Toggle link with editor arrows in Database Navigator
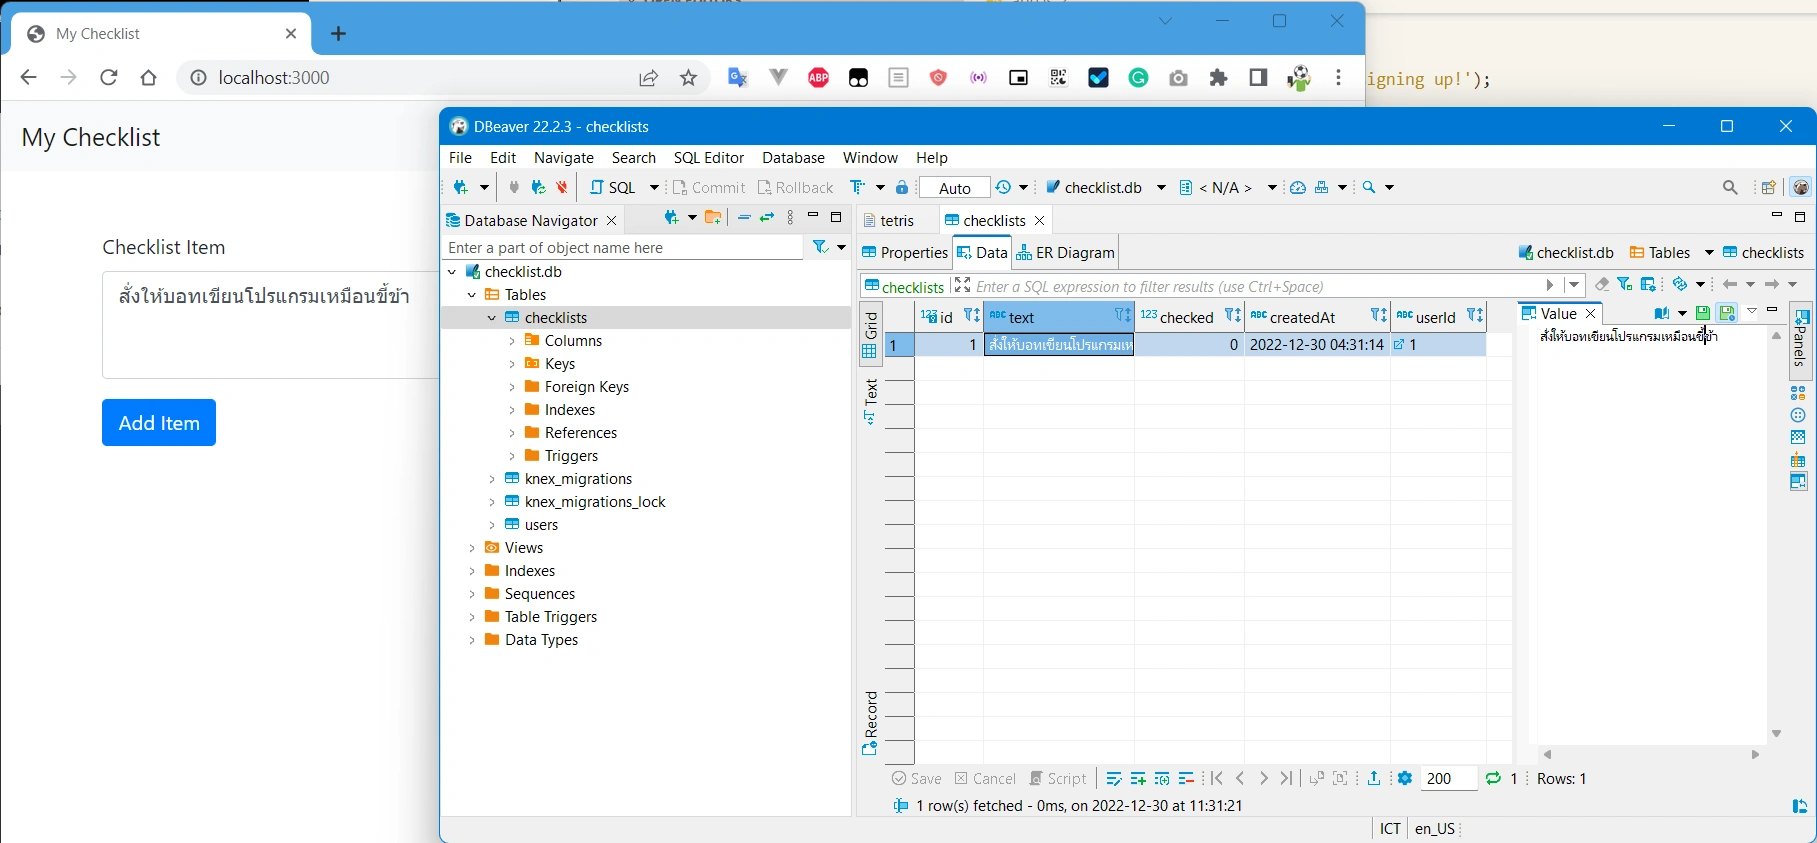Image resolution: width=1817 pixels, height=843 pixels. click(767, 217)
